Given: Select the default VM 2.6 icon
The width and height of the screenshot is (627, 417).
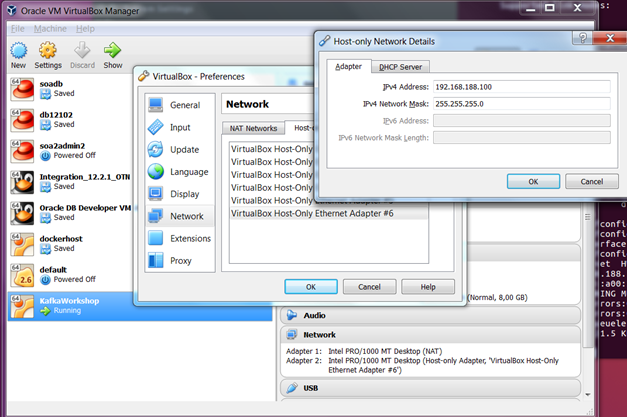Looking at the screenshot, I should coord(22,275).
